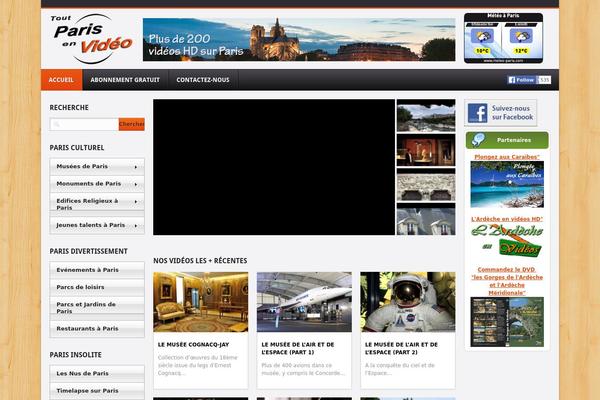Select the museum interior slider thumbnail
This screenshot has height=400, width=600.
point(426,150)
